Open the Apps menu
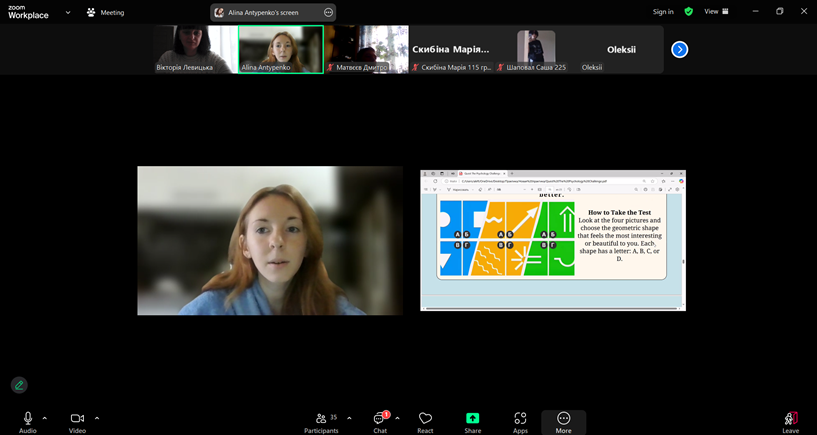The height and width of the screenshot is (435, 817). pos(520,422)
